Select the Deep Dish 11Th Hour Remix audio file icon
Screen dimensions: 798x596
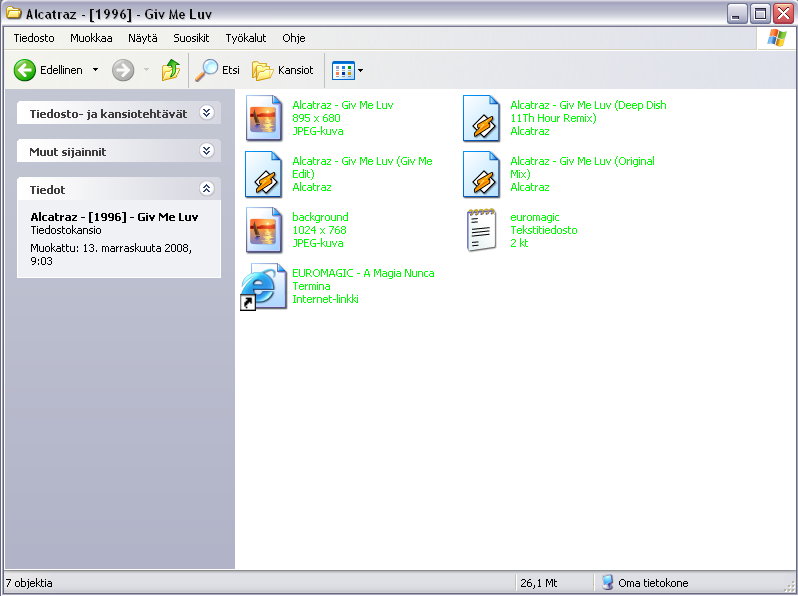point(482,118)
